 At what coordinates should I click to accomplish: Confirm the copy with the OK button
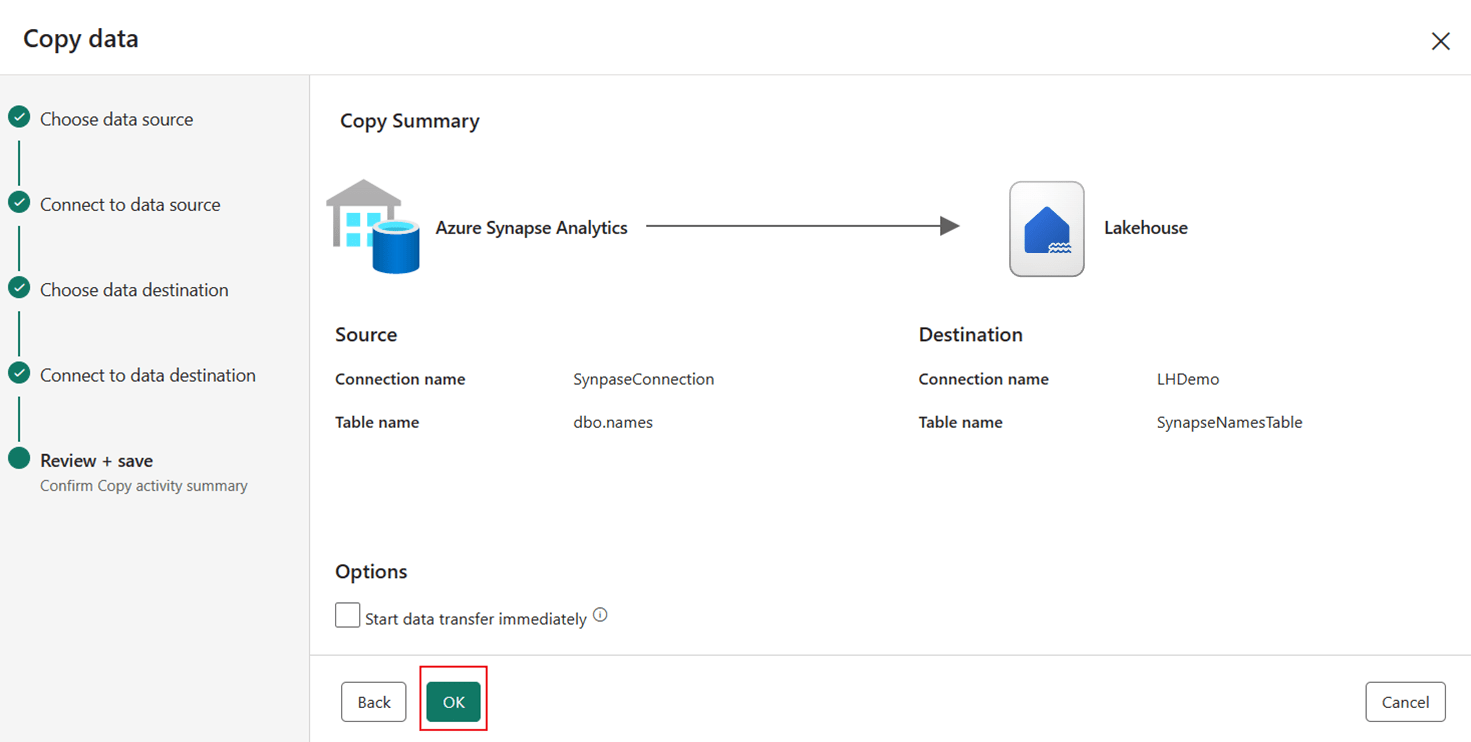pos(453,701)
